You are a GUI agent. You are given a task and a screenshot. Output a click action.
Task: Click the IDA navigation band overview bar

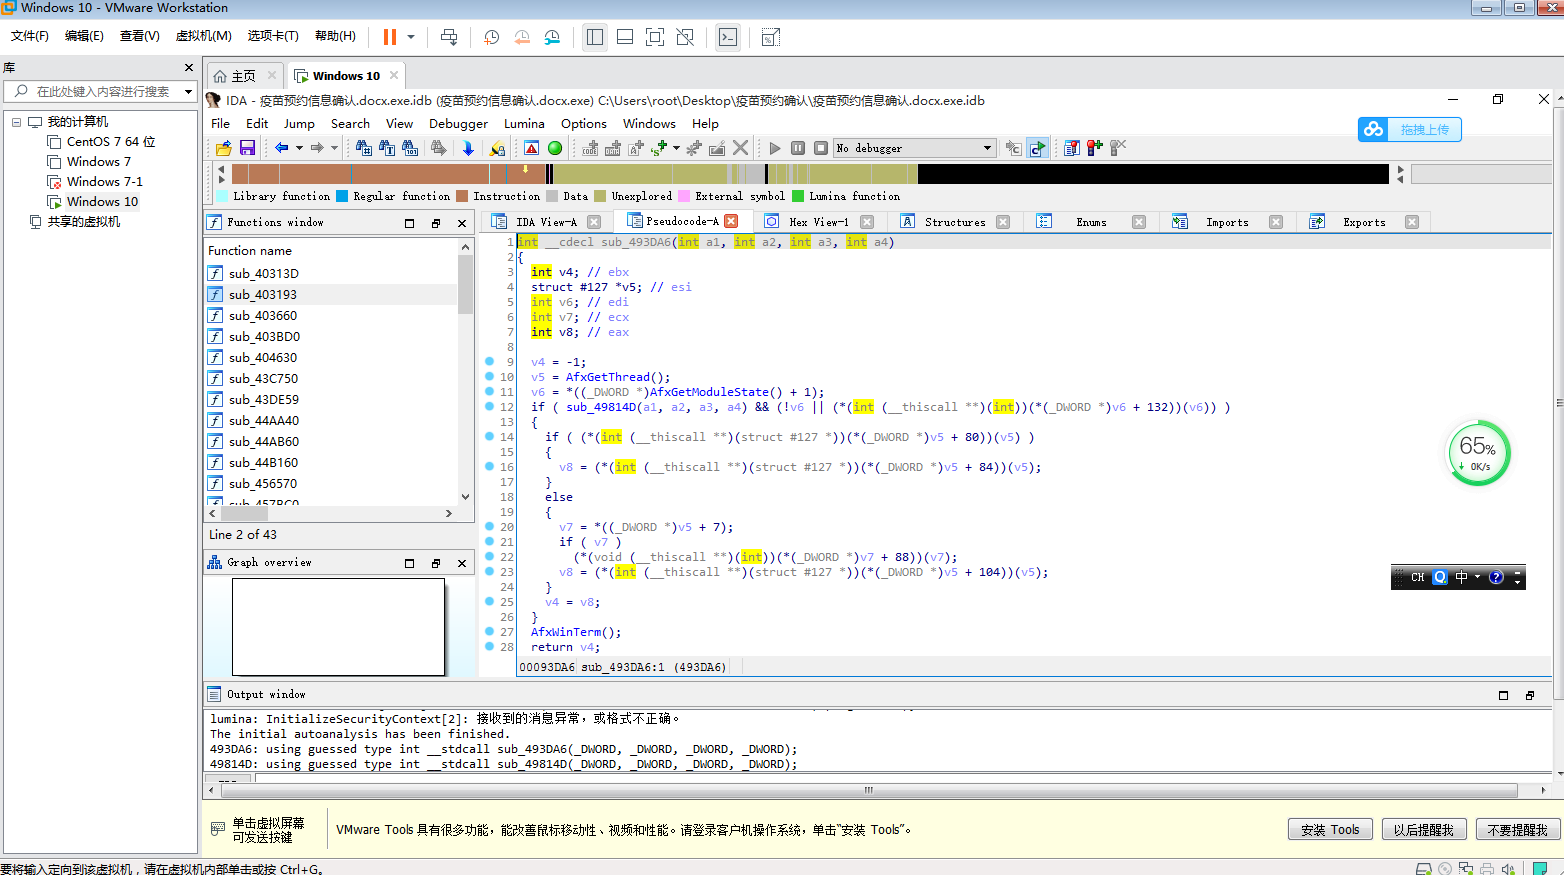(x=810, y=174)
